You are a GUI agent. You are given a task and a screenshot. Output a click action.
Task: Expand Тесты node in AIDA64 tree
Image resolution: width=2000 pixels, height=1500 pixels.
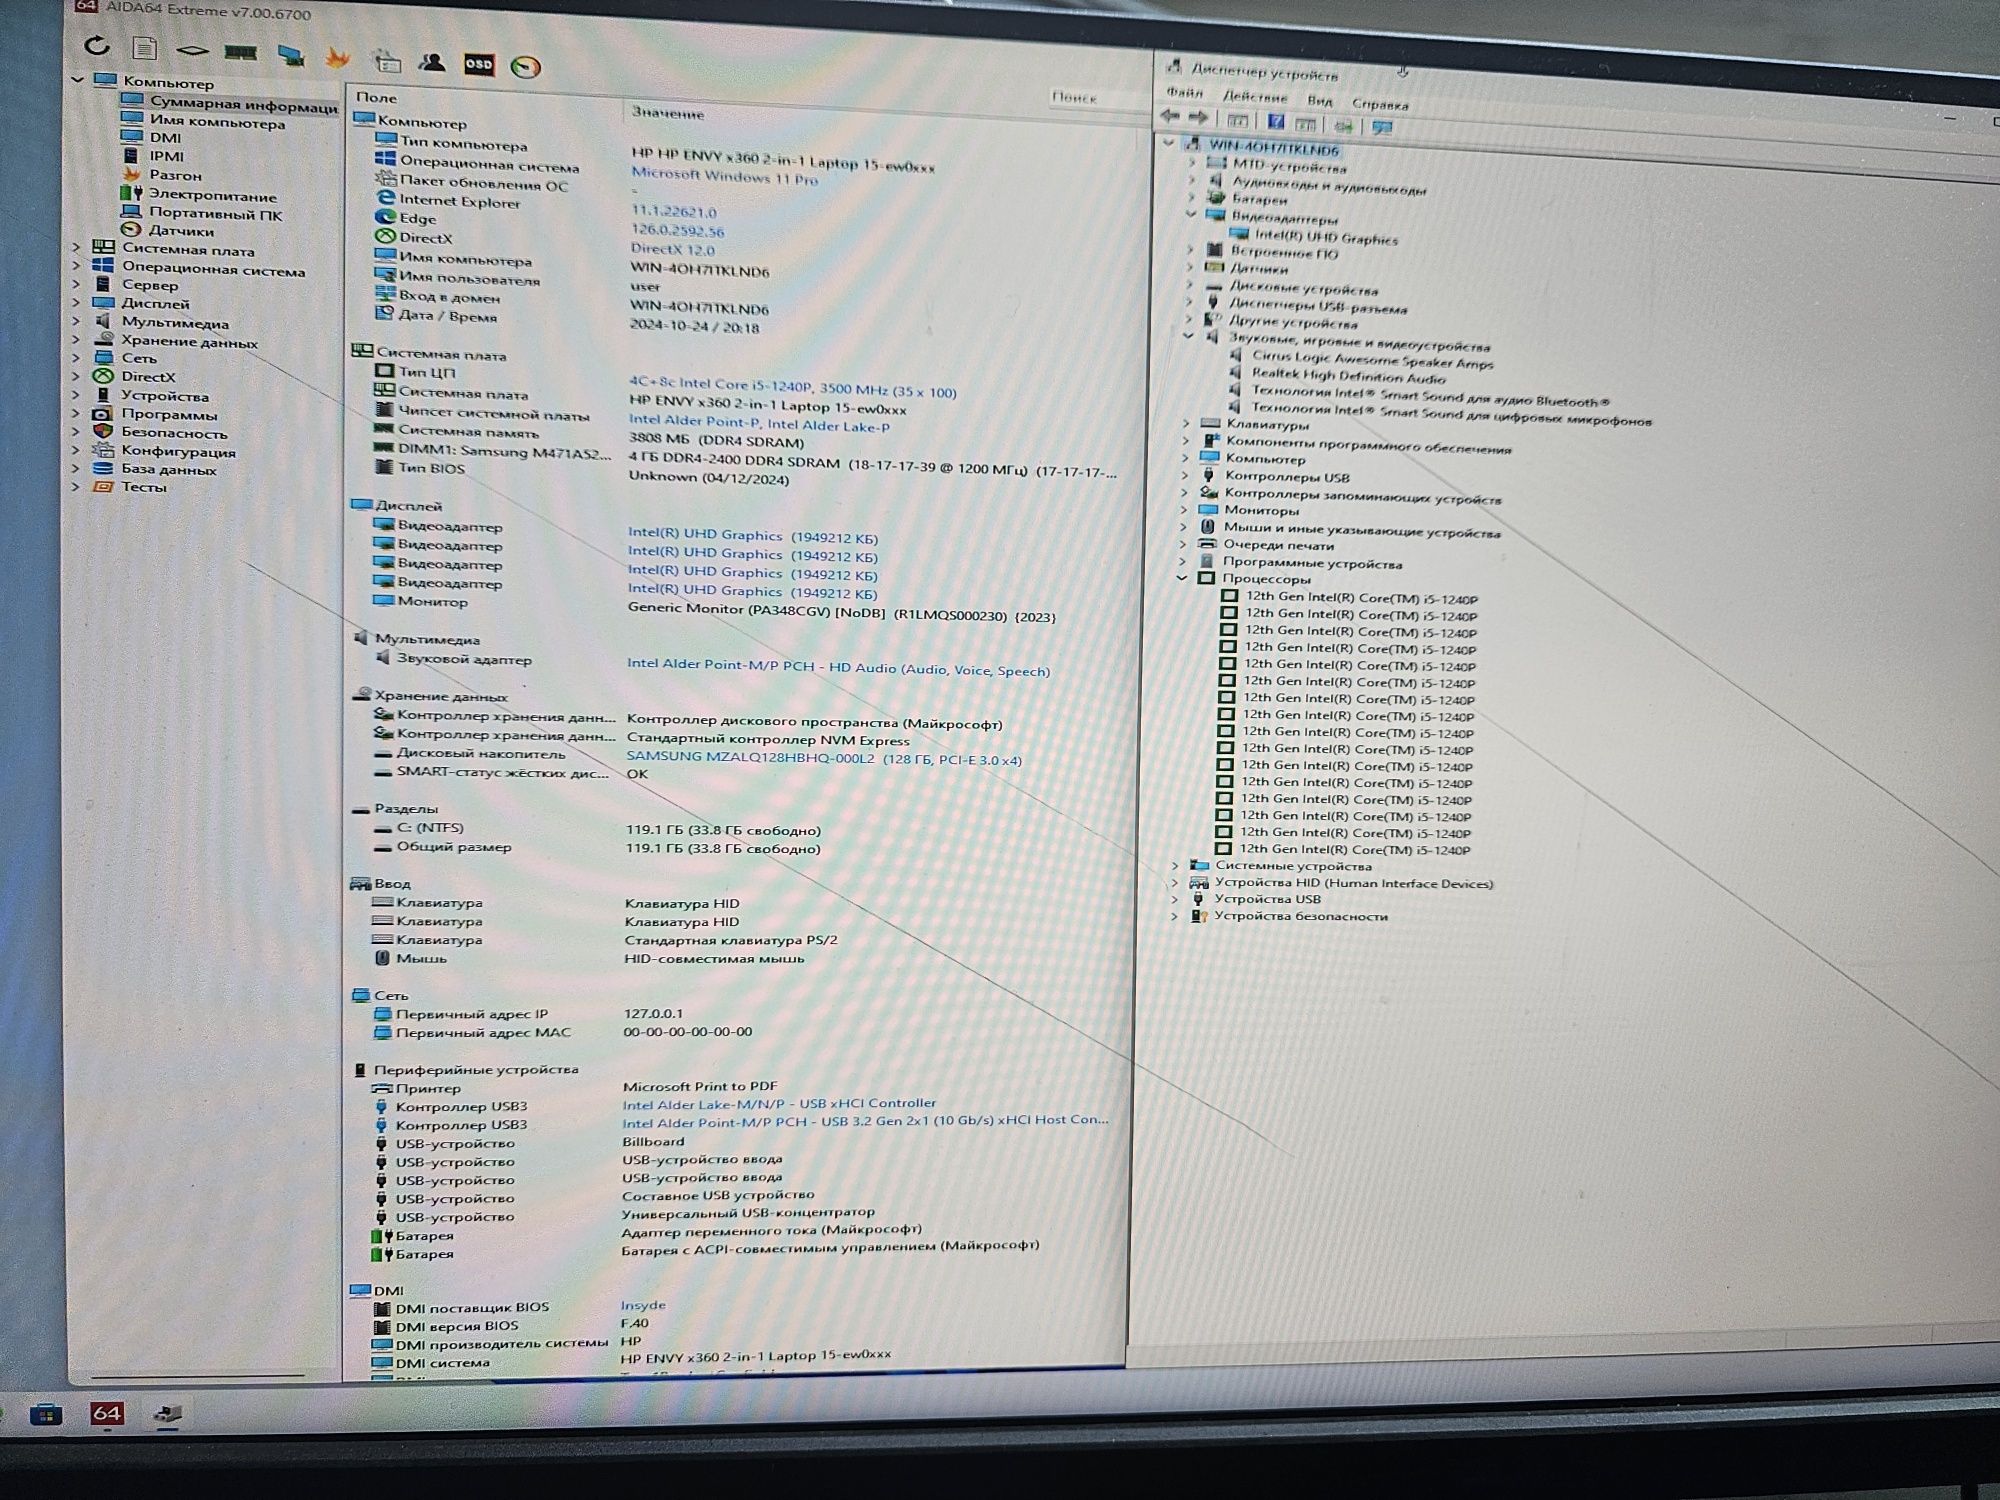pos(76,487)
